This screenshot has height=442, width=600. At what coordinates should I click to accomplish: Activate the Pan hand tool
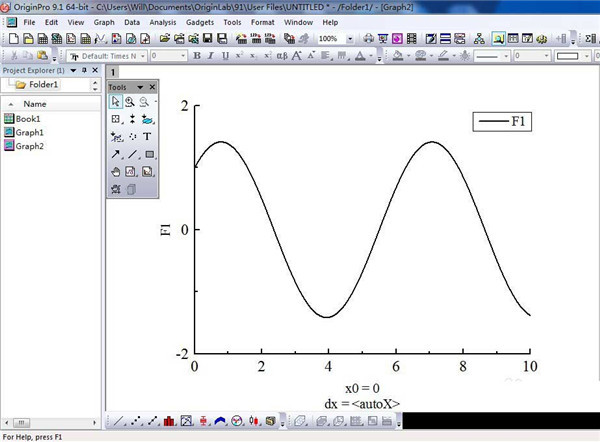[116, 172]
